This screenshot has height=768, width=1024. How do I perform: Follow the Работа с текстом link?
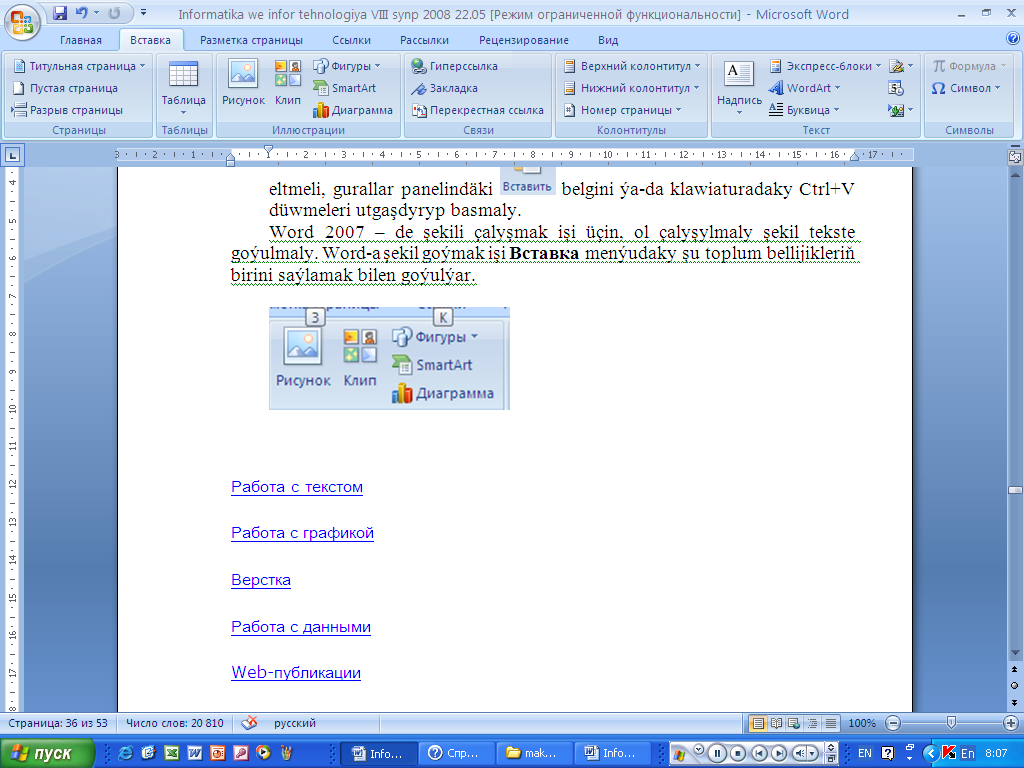coord(297,487)
